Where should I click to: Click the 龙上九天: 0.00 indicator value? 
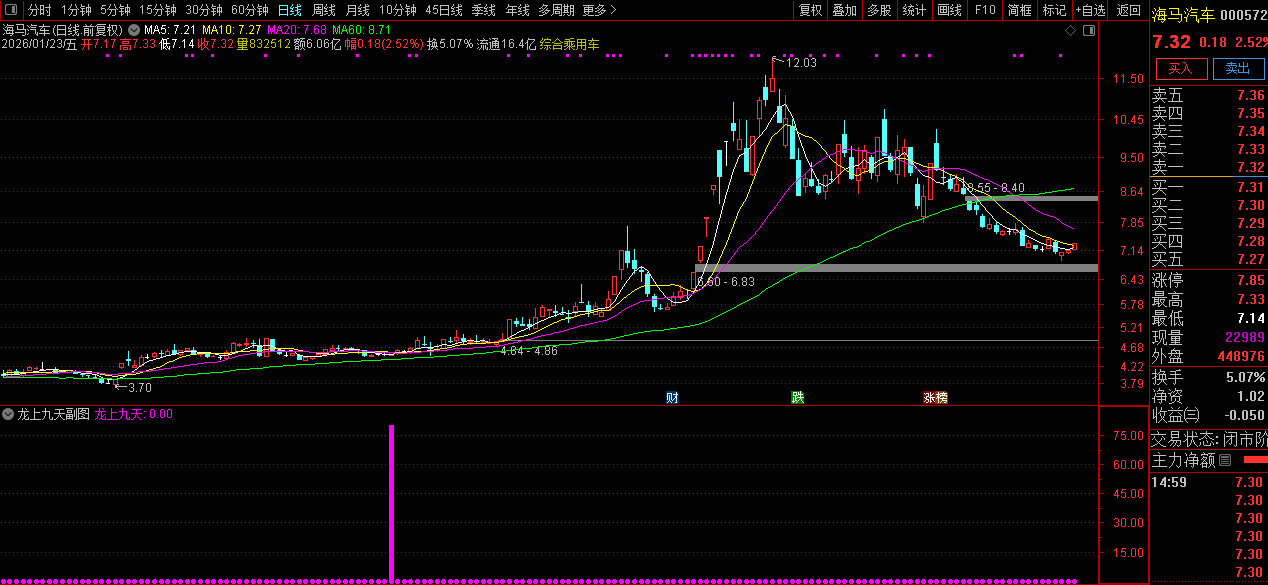coord(133,413)
